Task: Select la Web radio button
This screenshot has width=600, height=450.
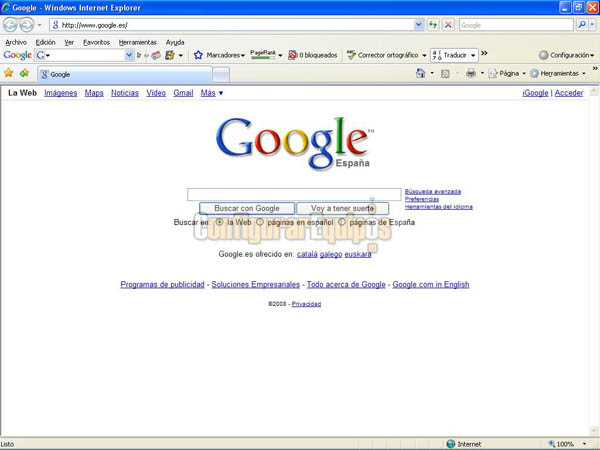Action: [219, 222]
